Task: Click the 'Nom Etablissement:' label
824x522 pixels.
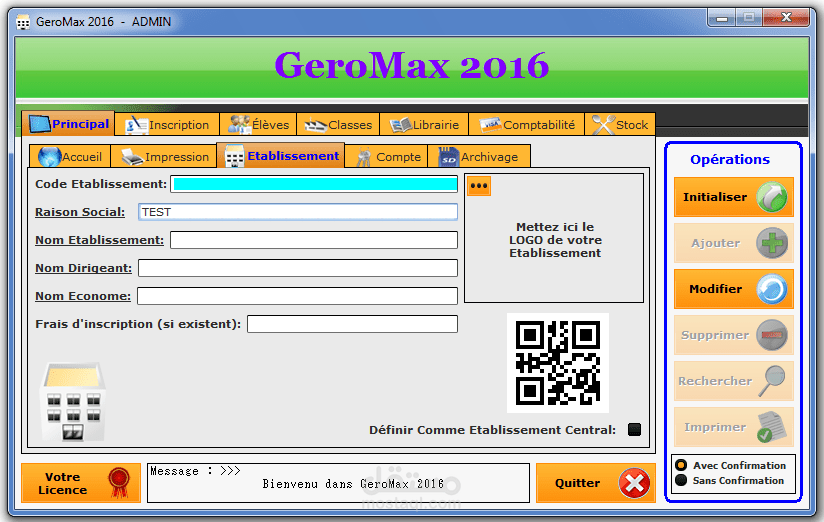Action: (x=99, y=240)
